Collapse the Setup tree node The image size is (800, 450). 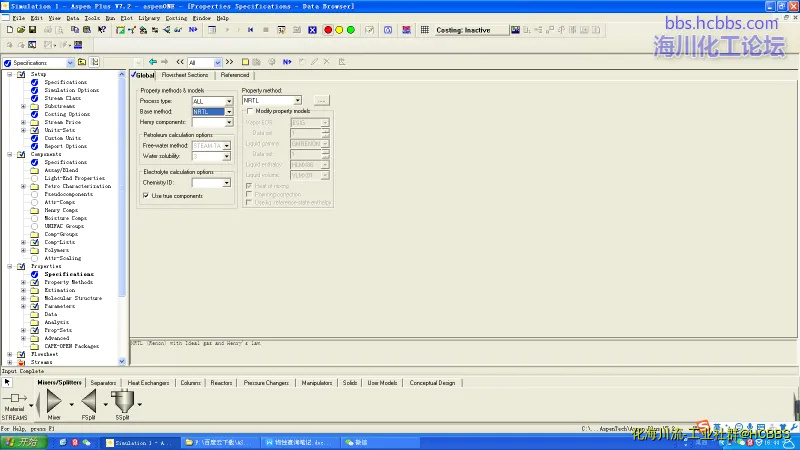coord(10,74)
